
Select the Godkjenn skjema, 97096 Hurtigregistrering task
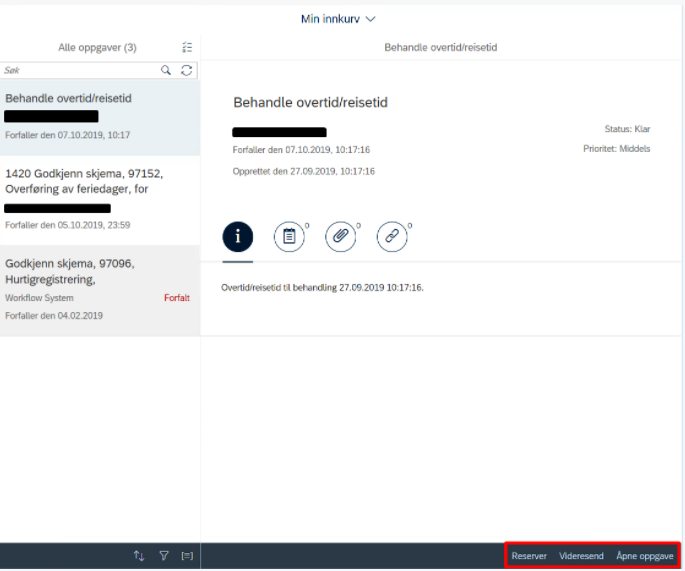click(100, 291)
